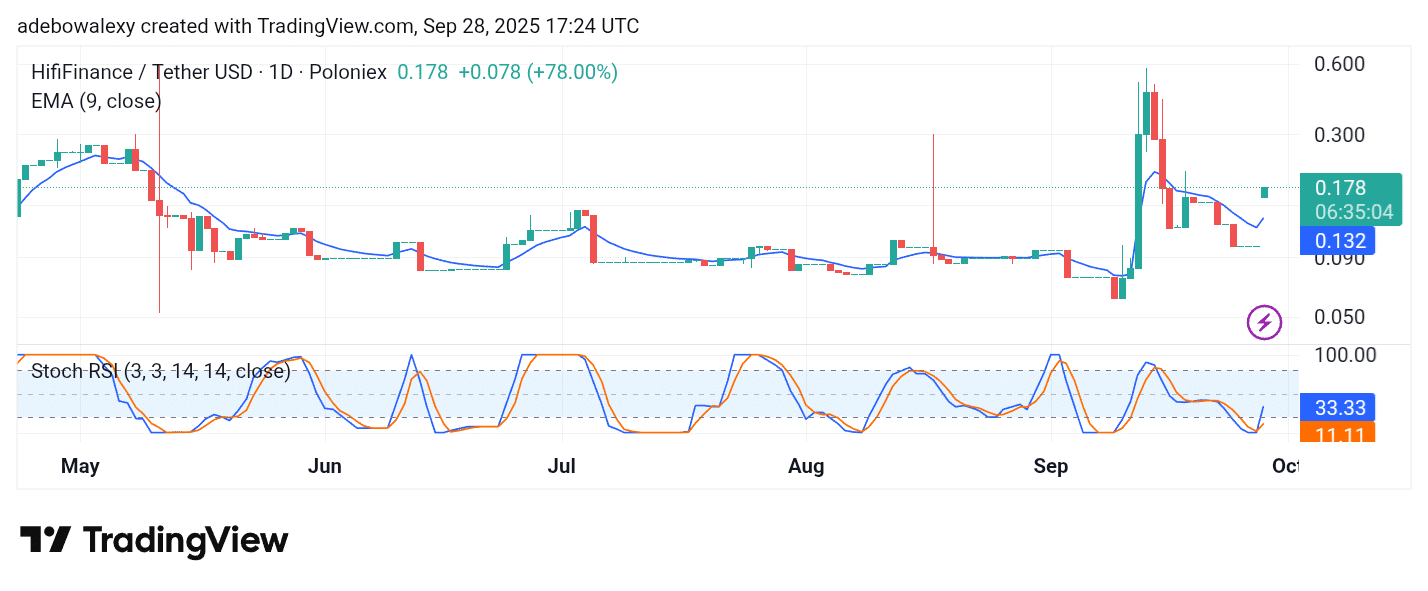
Task: Click the 0.090 price axis label
Action: pos(1339,258)
